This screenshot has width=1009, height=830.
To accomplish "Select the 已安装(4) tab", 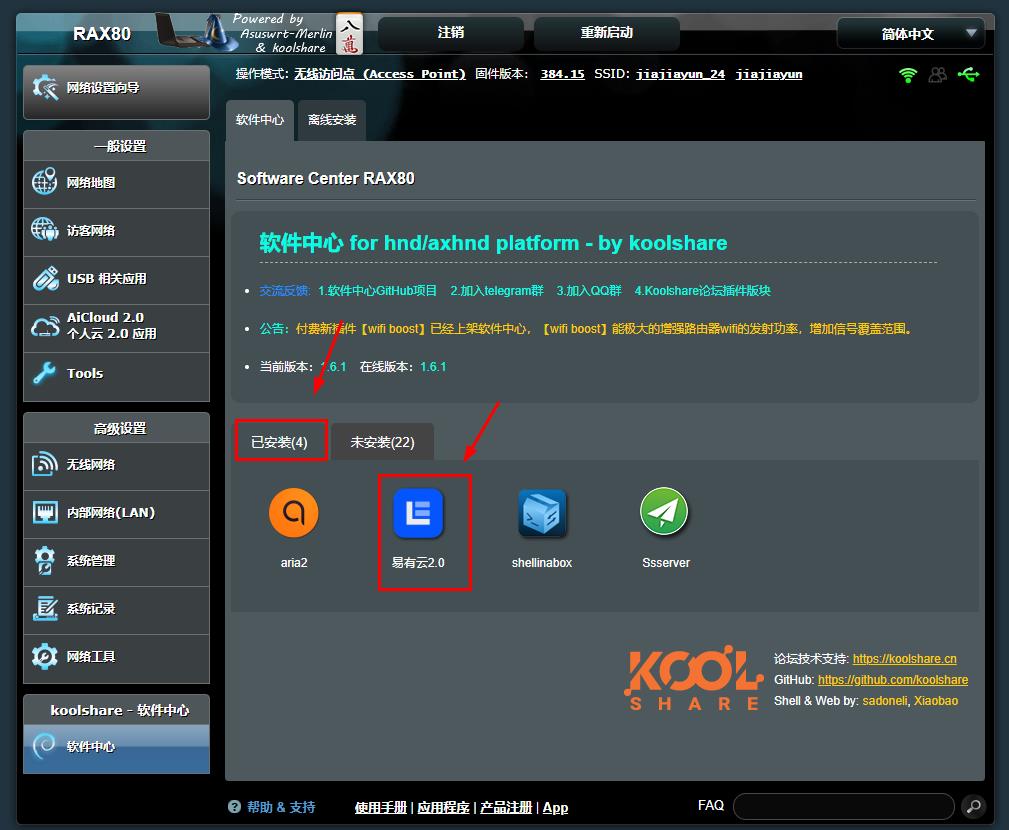I will pyautogui.click(x=279, y=442).
